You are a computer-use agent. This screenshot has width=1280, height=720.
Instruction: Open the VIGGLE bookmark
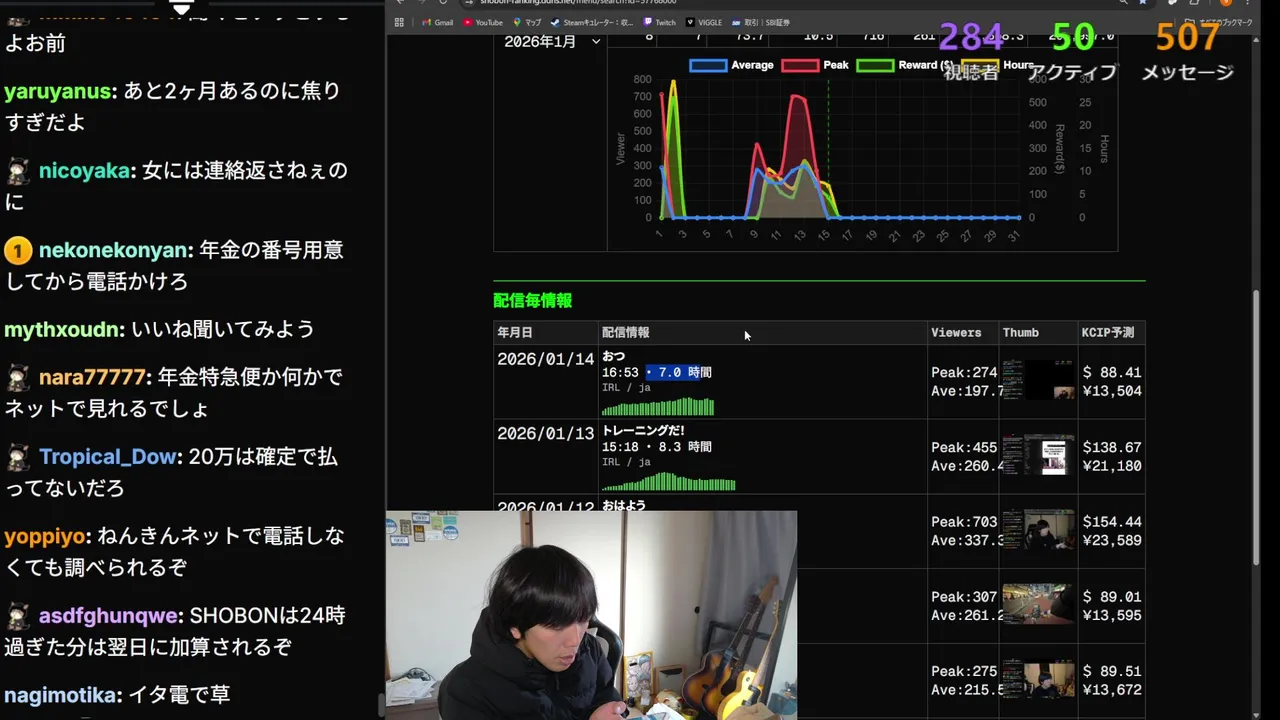tap(703, 22)
